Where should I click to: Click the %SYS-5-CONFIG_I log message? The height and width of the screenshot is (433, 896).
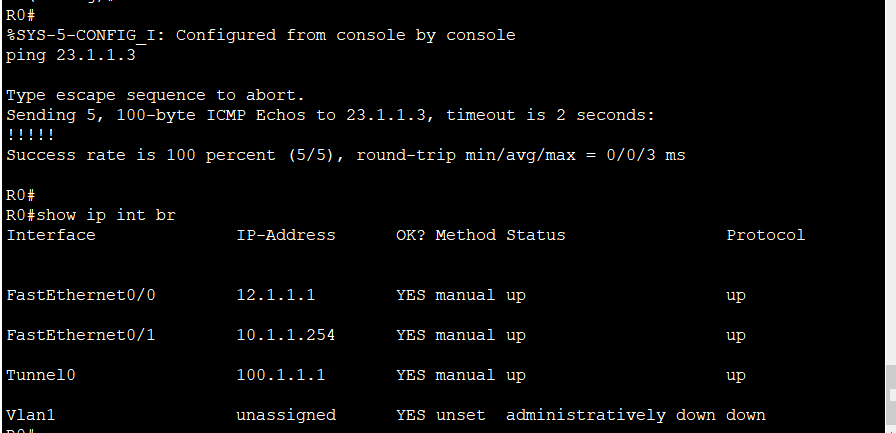click(x=261, y=35)
